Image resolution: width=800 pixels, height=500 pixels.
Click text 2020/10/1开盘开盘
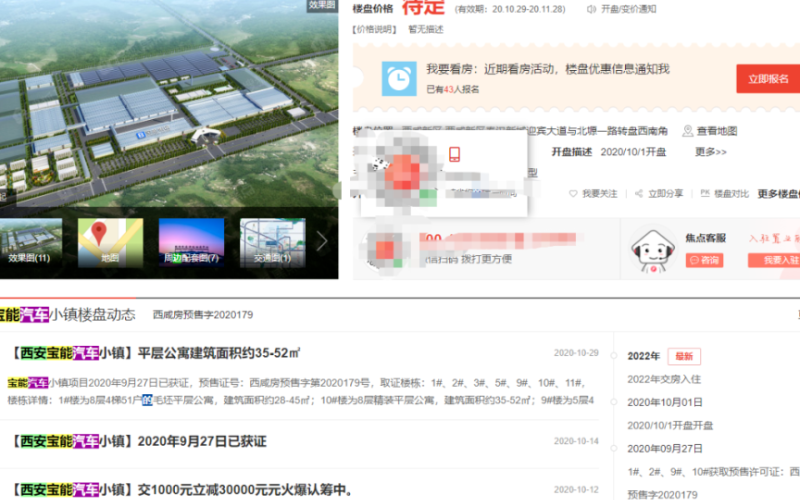670,426
